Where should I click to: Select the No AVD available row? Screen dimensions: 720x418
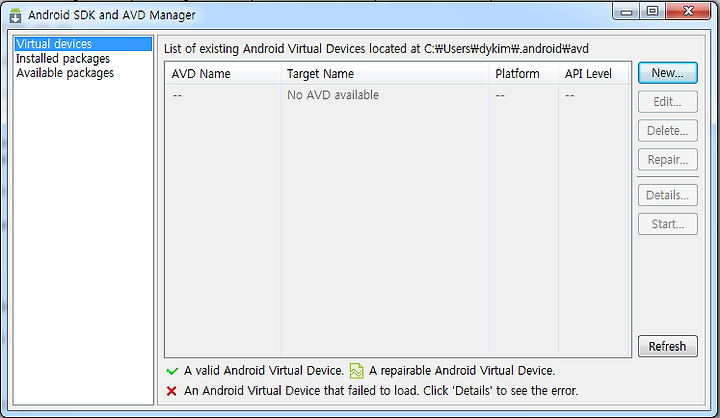click(x=398, y=95)
